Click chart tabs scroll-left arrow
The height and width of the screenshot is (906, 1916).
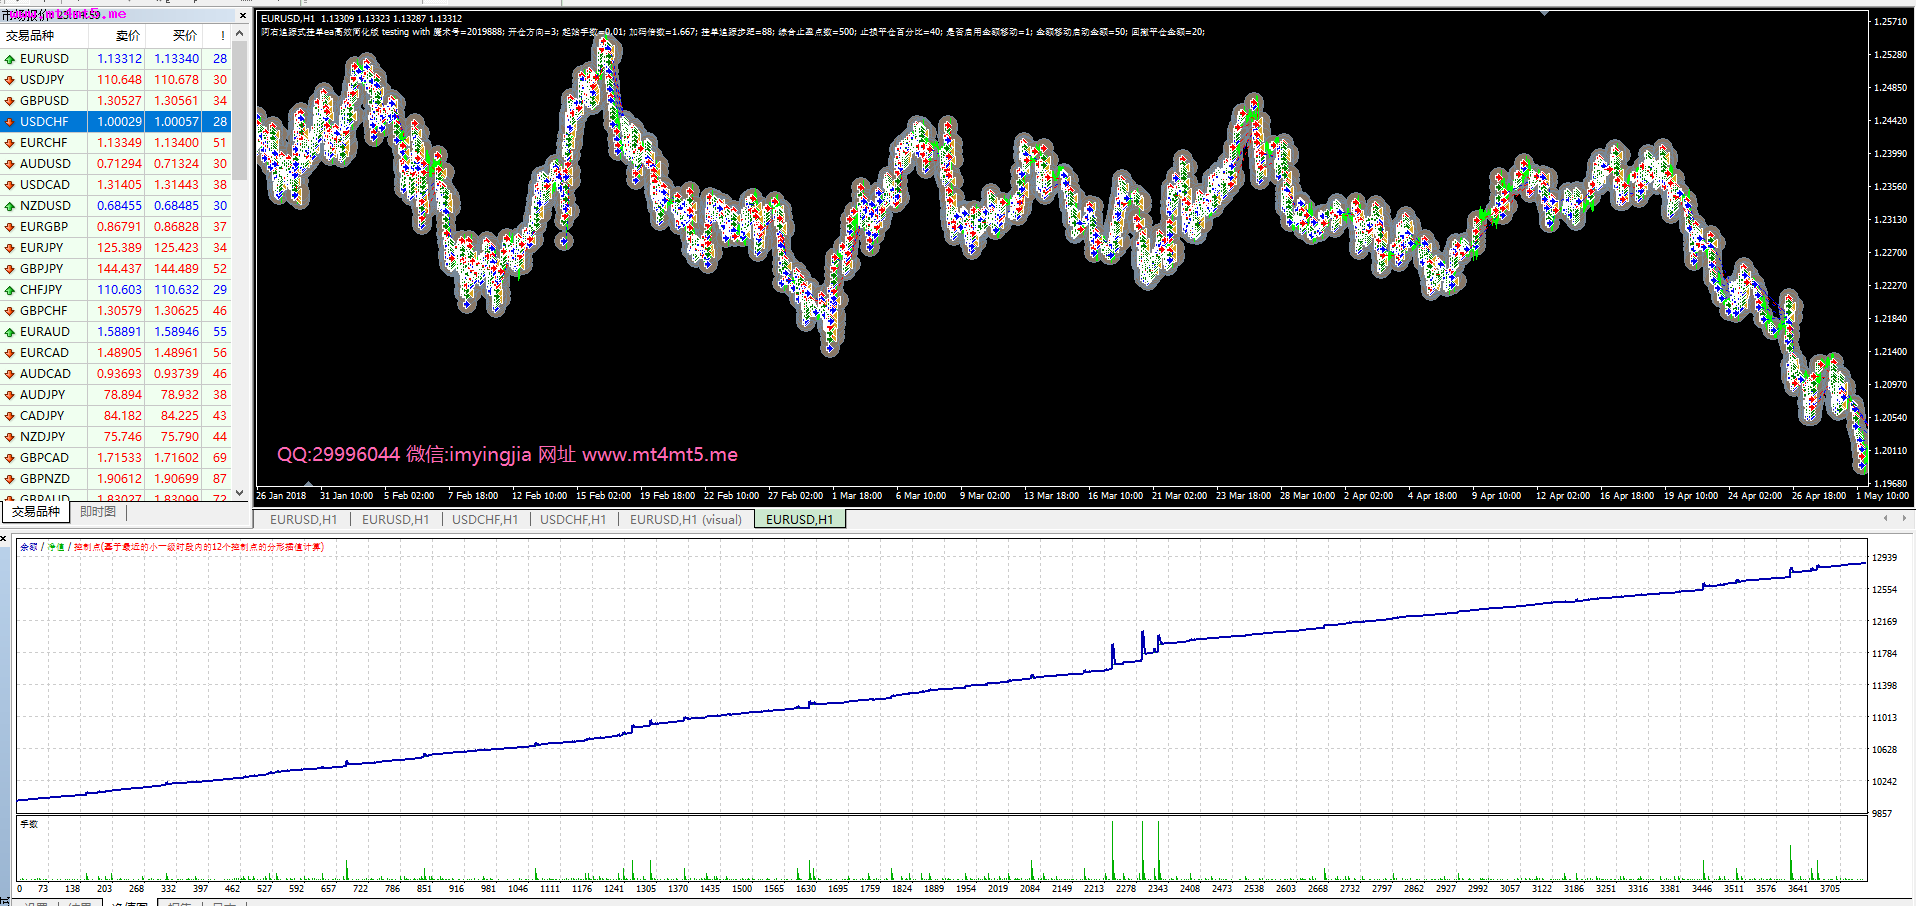pos(1886,518)
